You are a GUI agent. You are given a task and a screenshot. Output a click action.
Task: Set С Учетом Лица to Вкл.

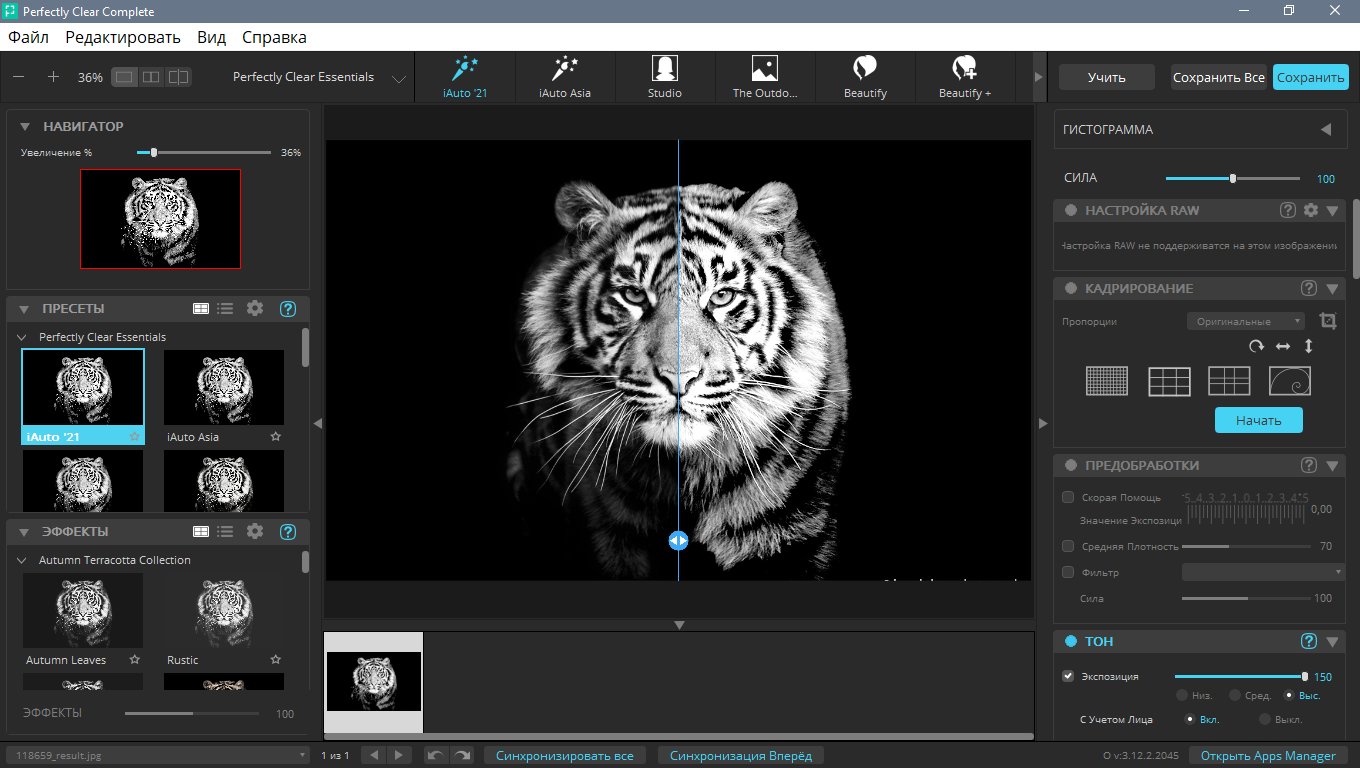coord(1190,719)
